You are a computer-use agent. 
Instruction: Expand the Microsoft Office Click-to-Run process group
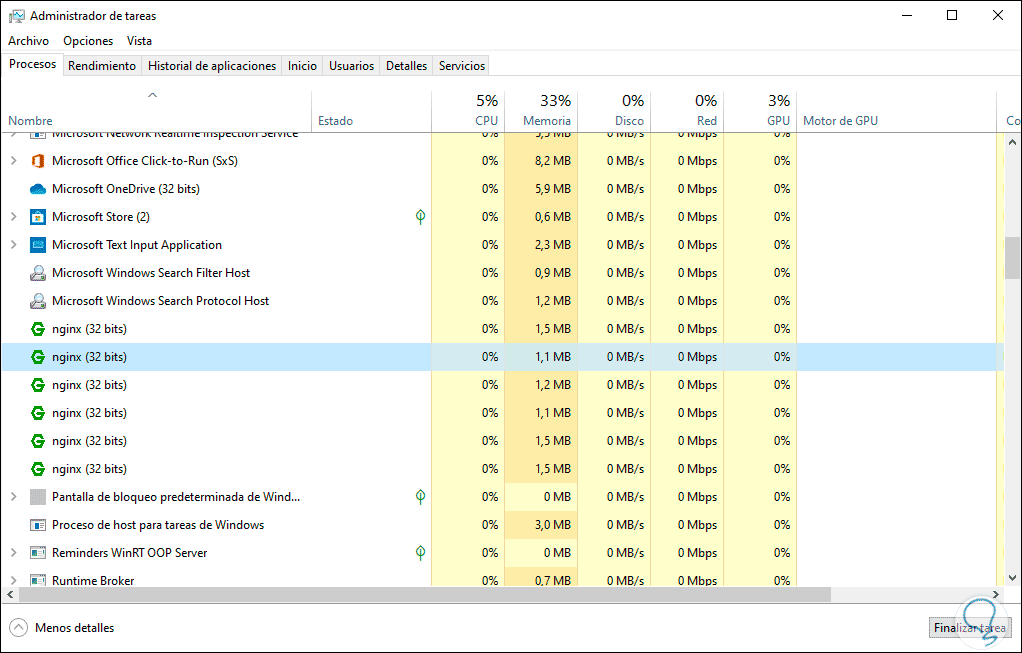(13, 161)
